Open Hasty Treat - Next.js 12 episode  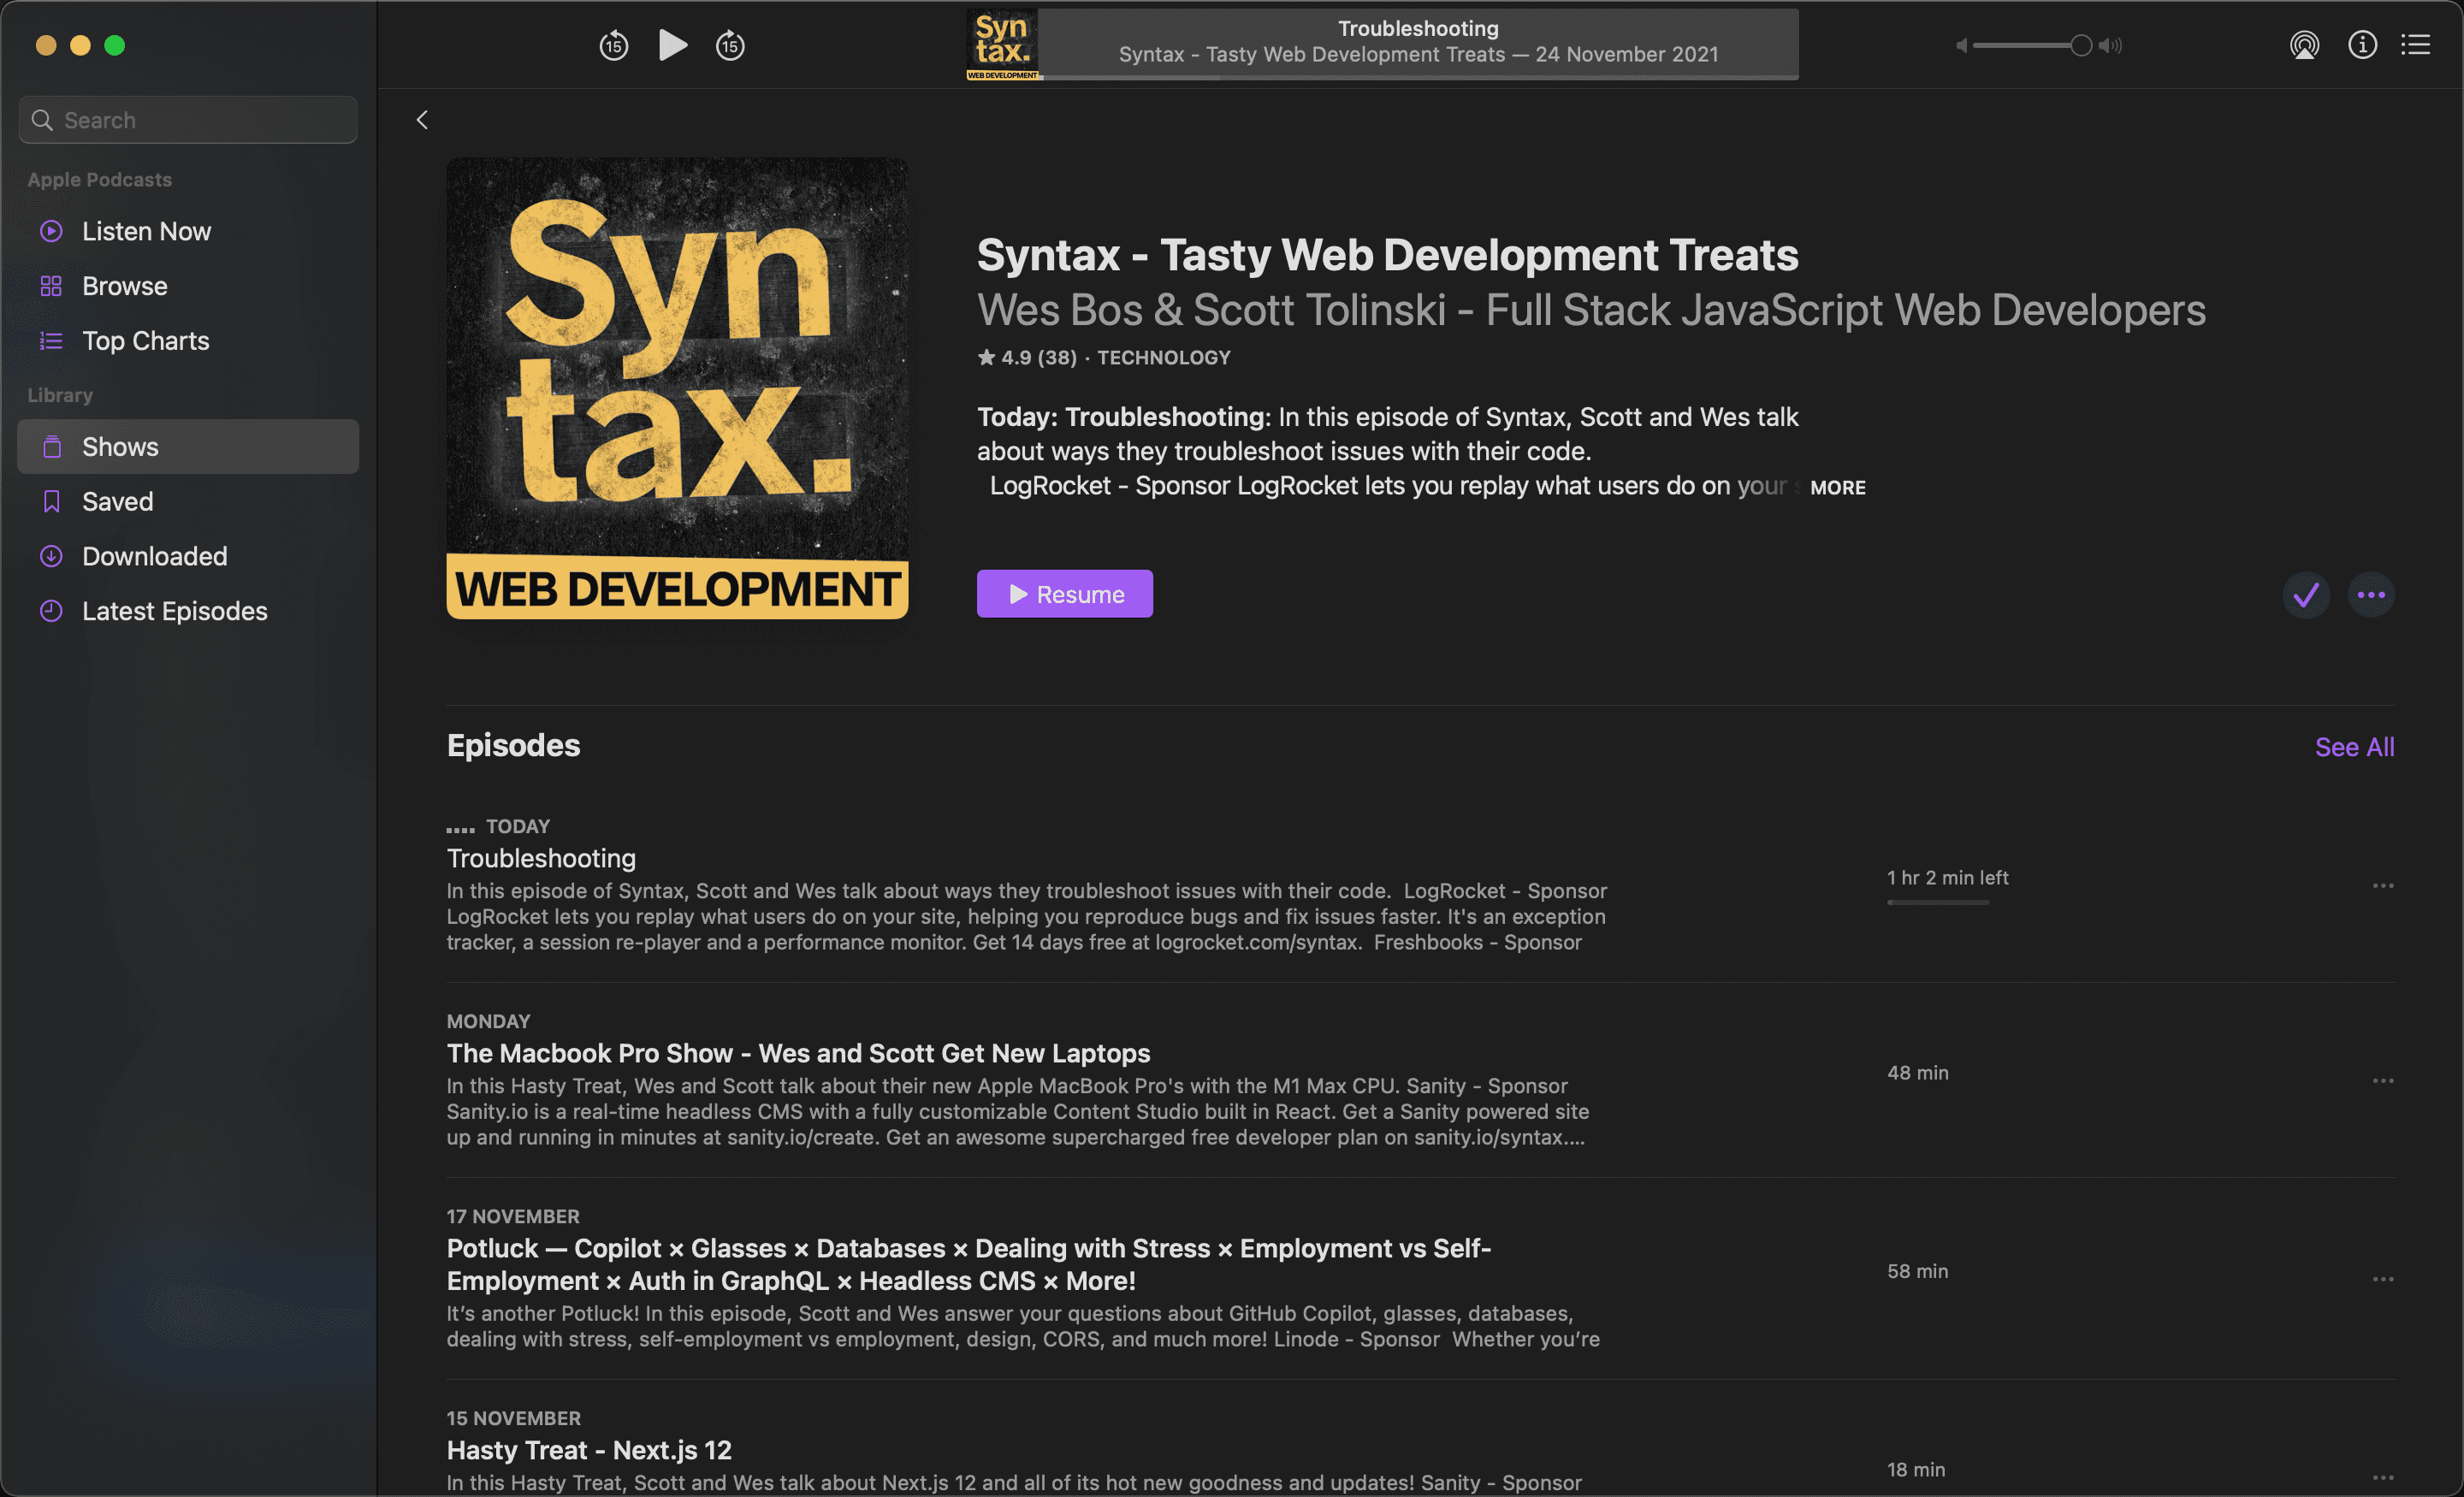pyautogui.click(x=589, y=1450)
